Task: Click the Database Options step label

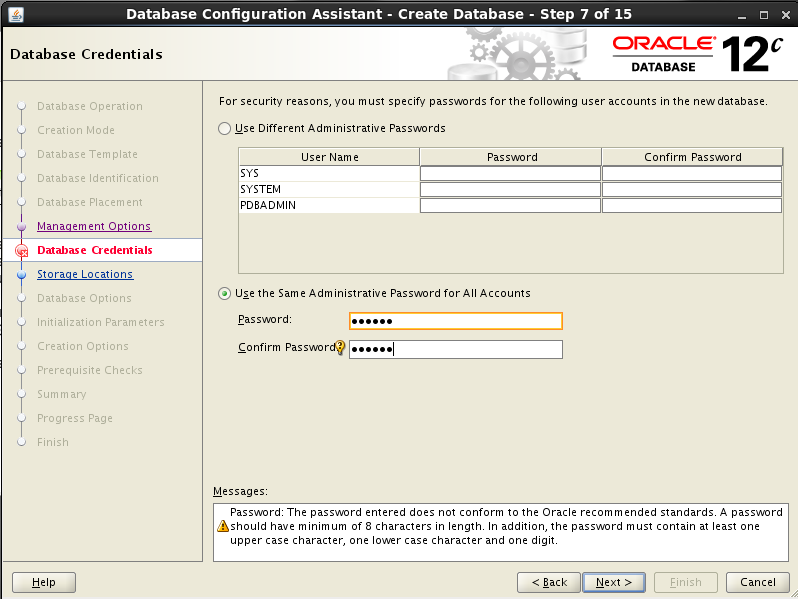Action: point(84,298)
